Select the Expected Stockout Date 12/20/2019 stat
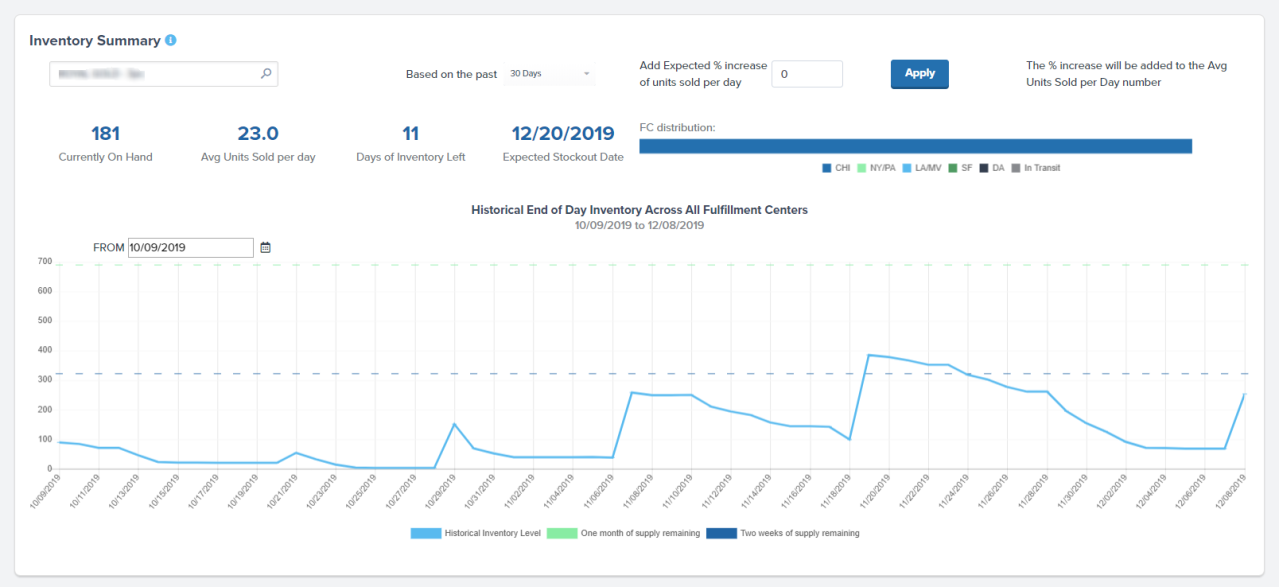Viewport: 1279px width, 587px height. click(562, 133)
